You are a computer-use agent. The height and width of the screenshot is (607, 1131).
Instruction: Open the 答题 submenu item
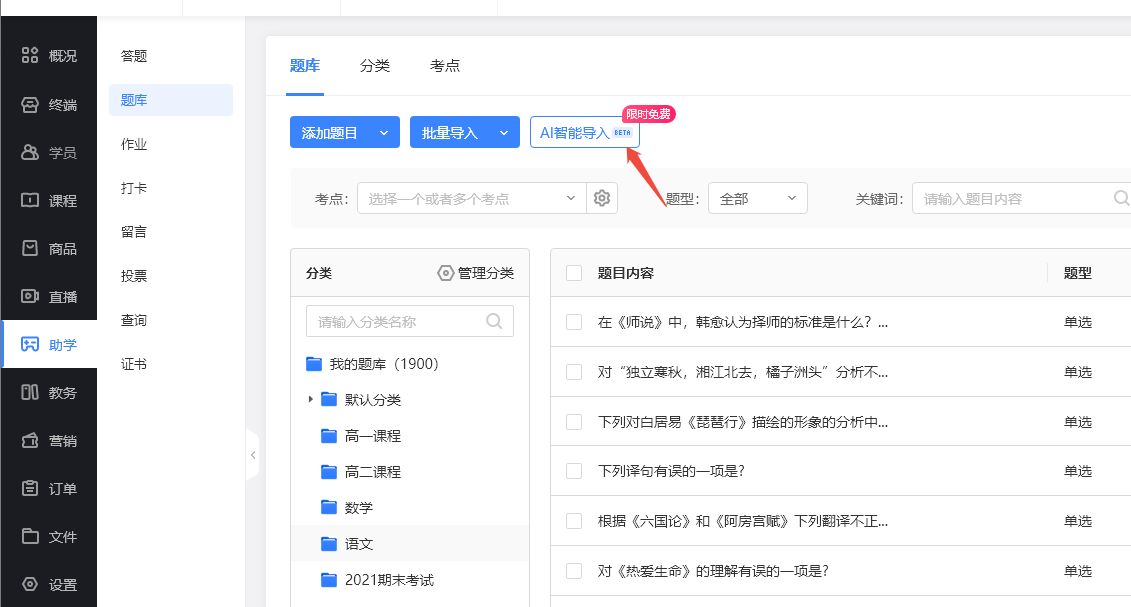click(x=133, y=56)
